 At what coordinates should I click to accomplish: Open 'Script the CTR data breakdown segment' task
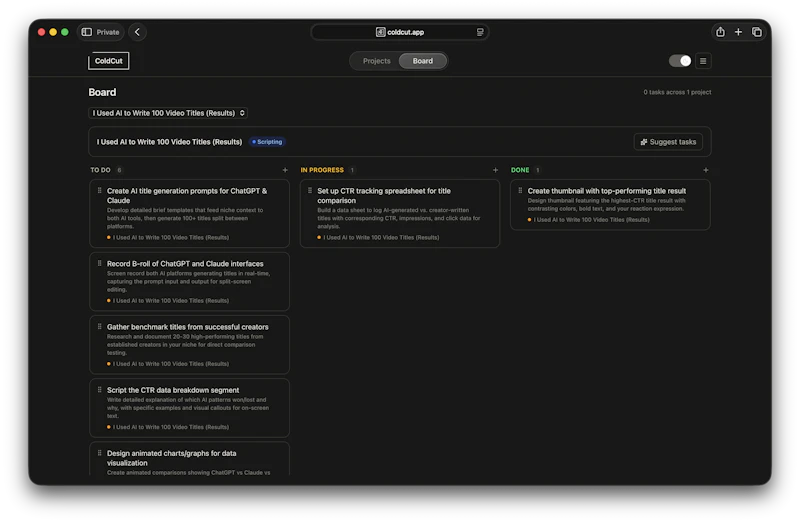coord(189,408)
